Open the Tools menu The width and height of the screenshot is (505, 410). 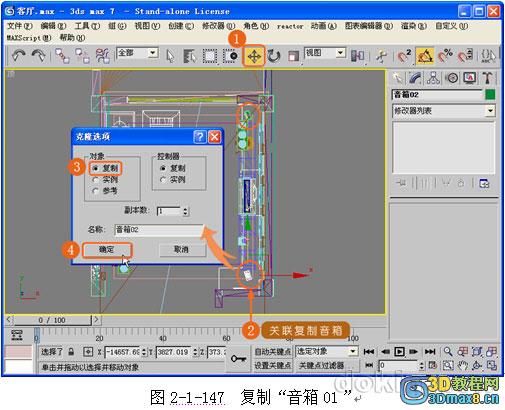click(x=87, y=26)
